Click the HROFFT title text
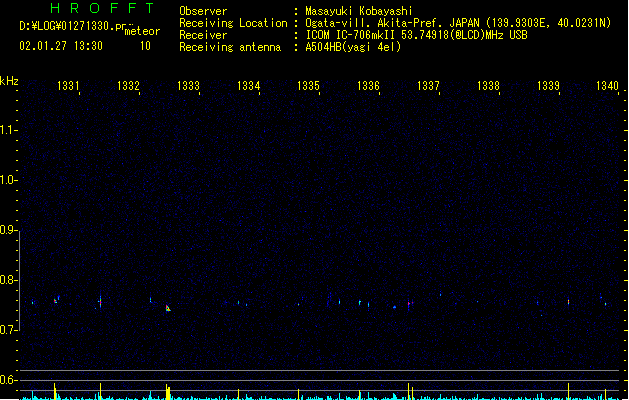 (x=102, y=8)
